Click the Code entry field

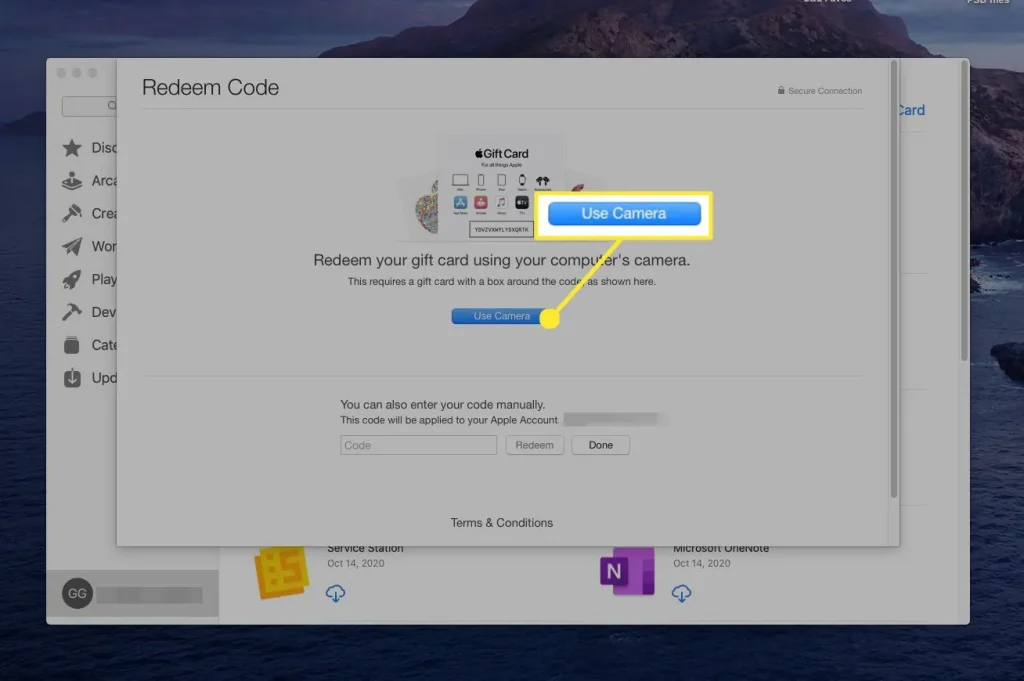pos(418,445)
